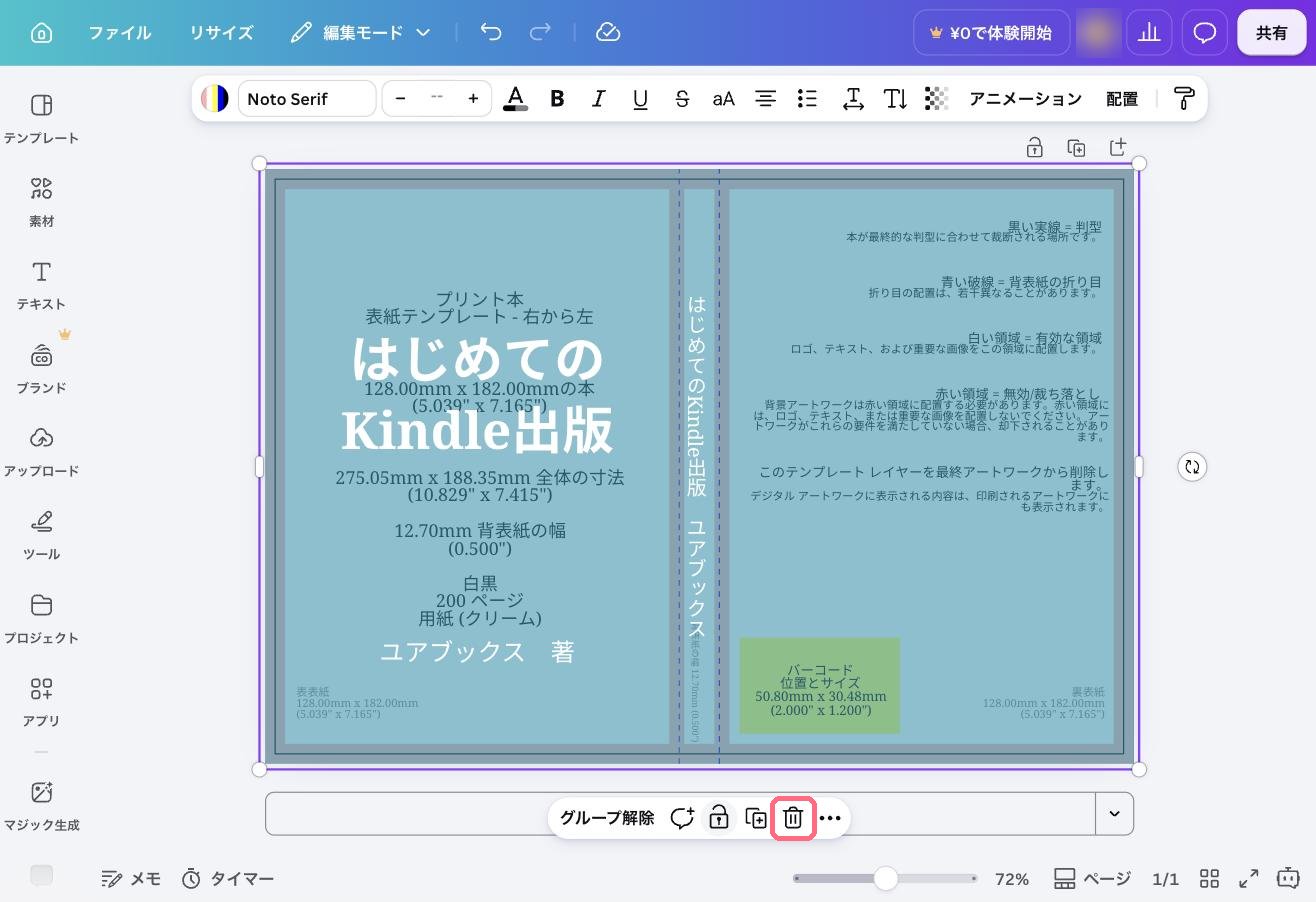Select the copy style paint roller
The image size is (1316, 902).
[1184, 98]
